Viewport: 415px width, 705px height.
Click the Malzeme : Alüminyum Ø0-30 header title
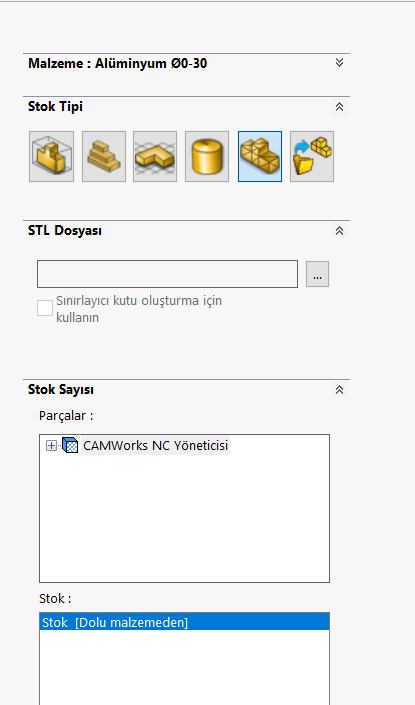coord(117,63)
